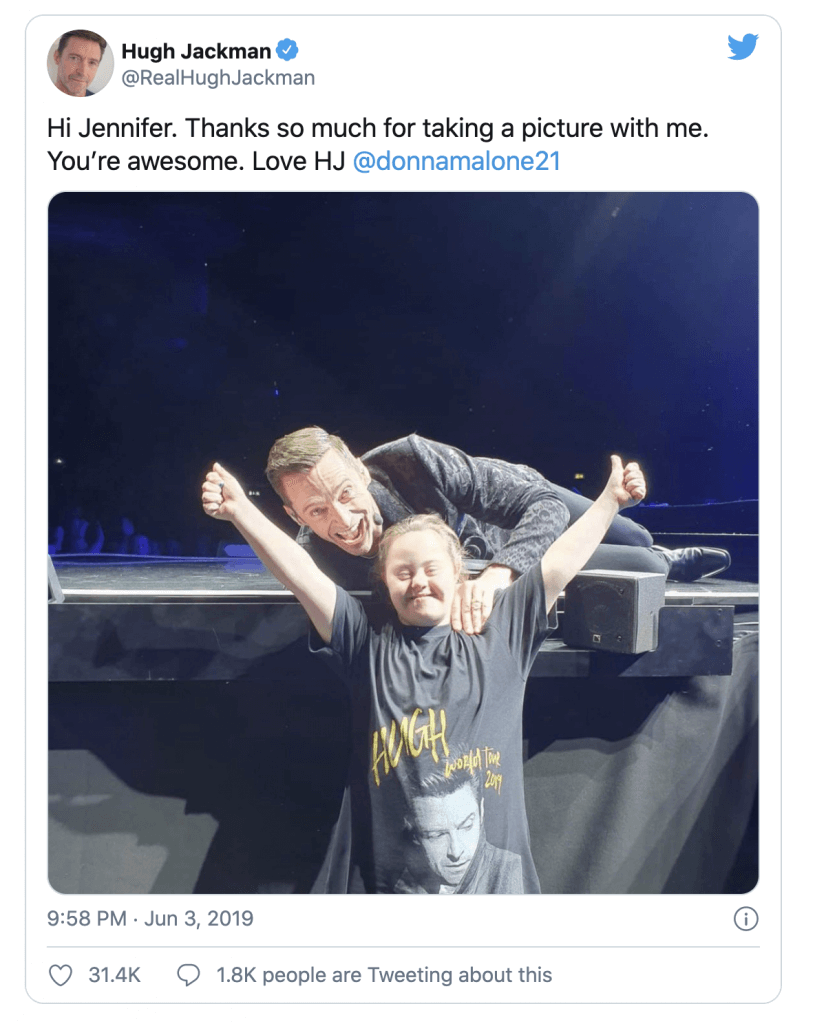Click the 'Hi Jennifer. Thanks so much' text line
Screen dimensions: 815x1024
click(377, 128)
